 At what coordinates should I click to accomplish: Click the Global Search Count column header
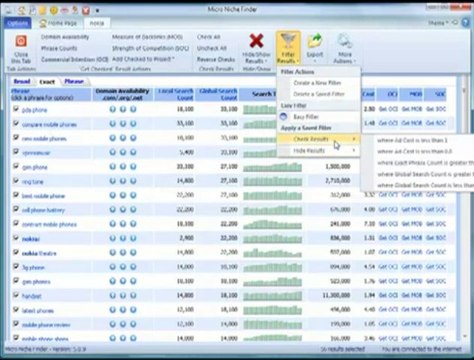point(218,94)
